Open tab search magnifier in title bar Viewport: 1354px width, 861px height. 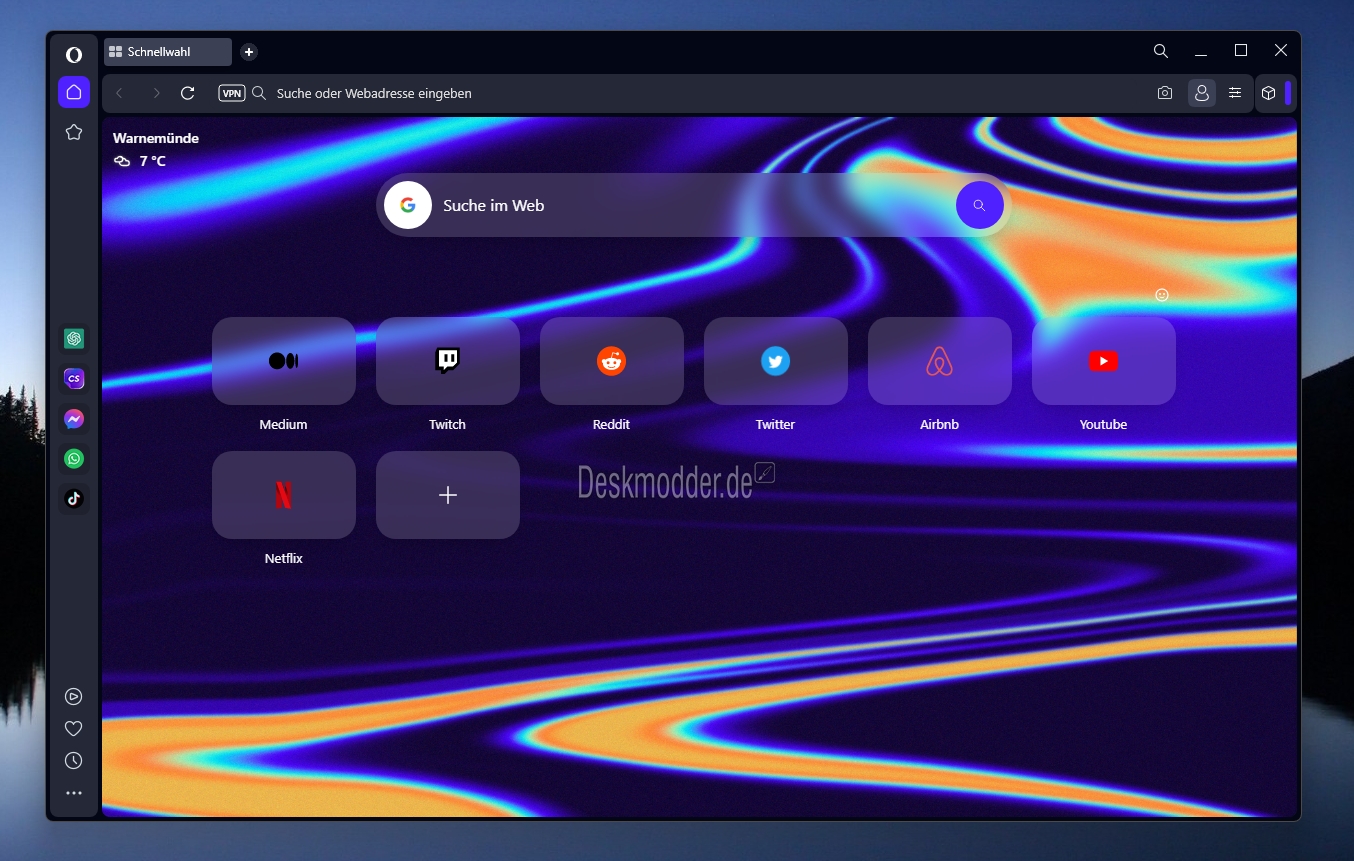tap(1160, 51)
